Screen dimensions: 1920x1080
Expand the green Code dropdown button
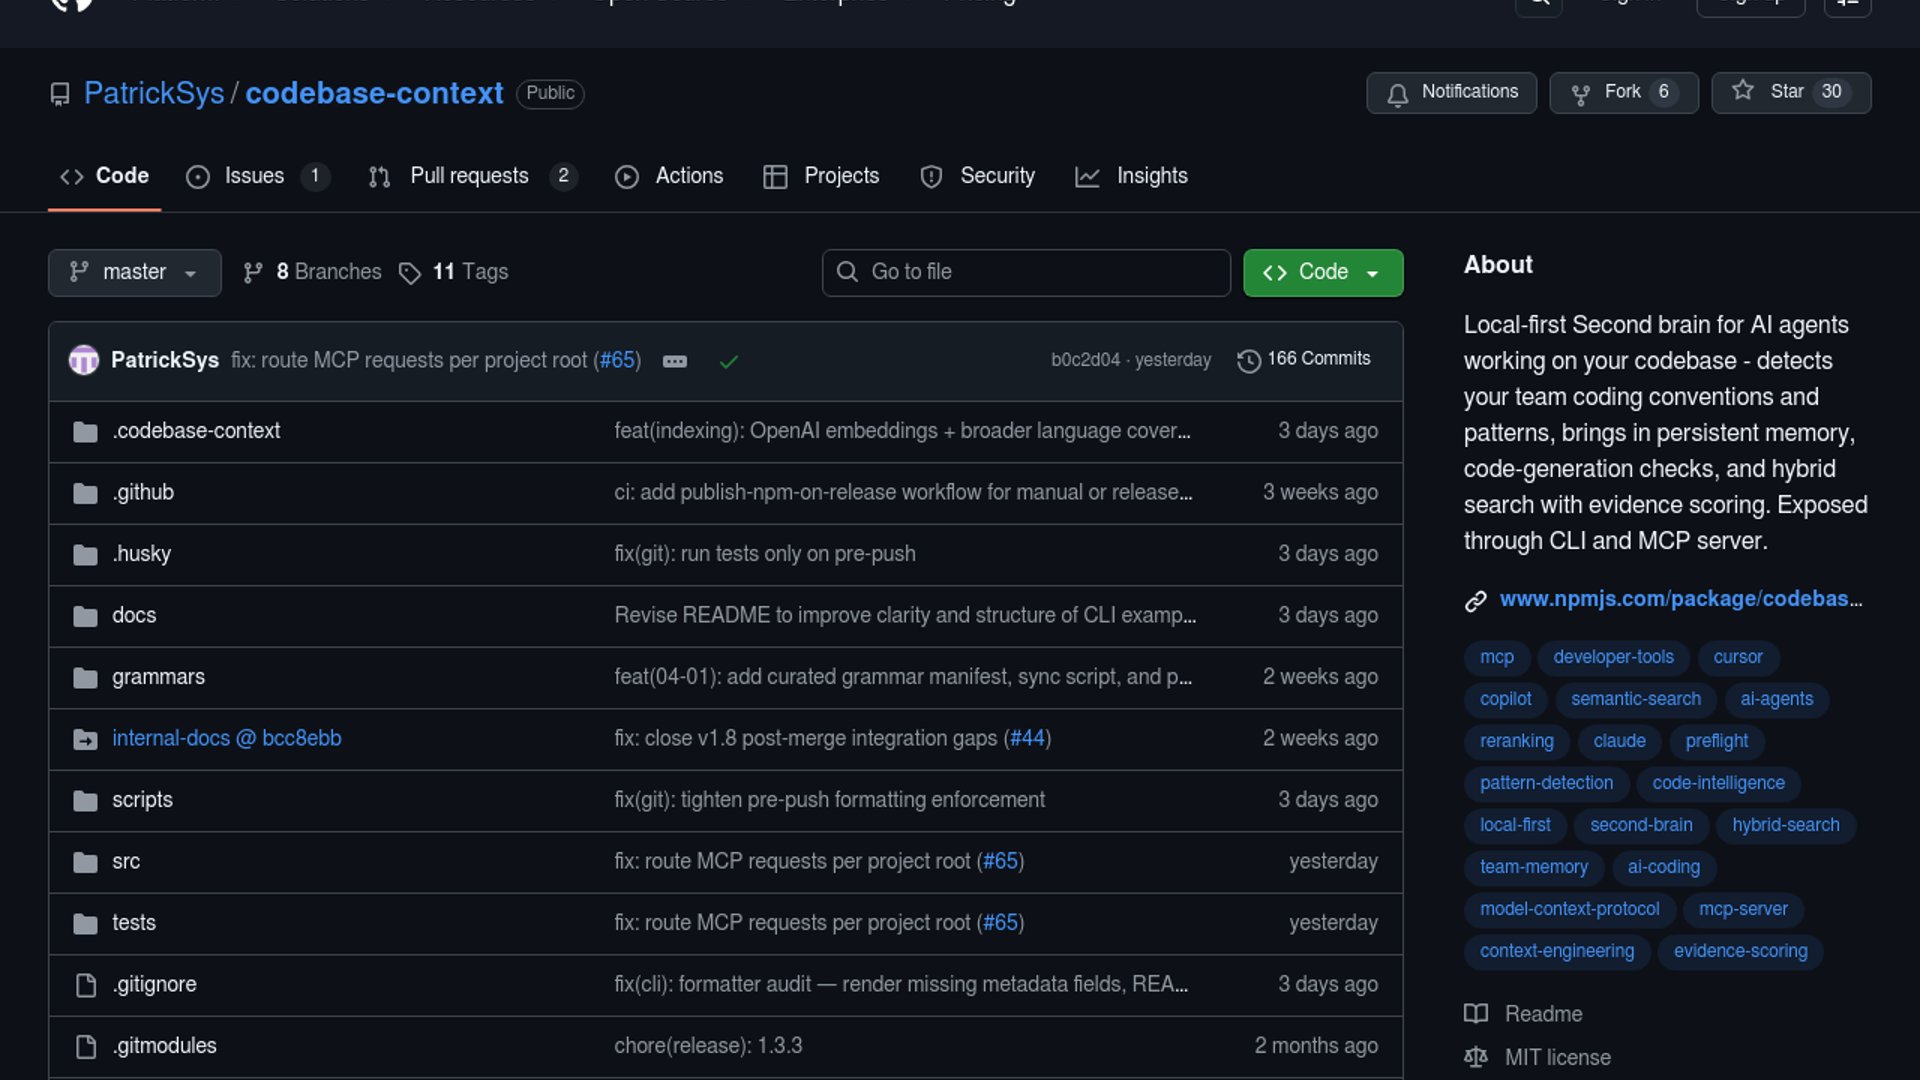1322,272
